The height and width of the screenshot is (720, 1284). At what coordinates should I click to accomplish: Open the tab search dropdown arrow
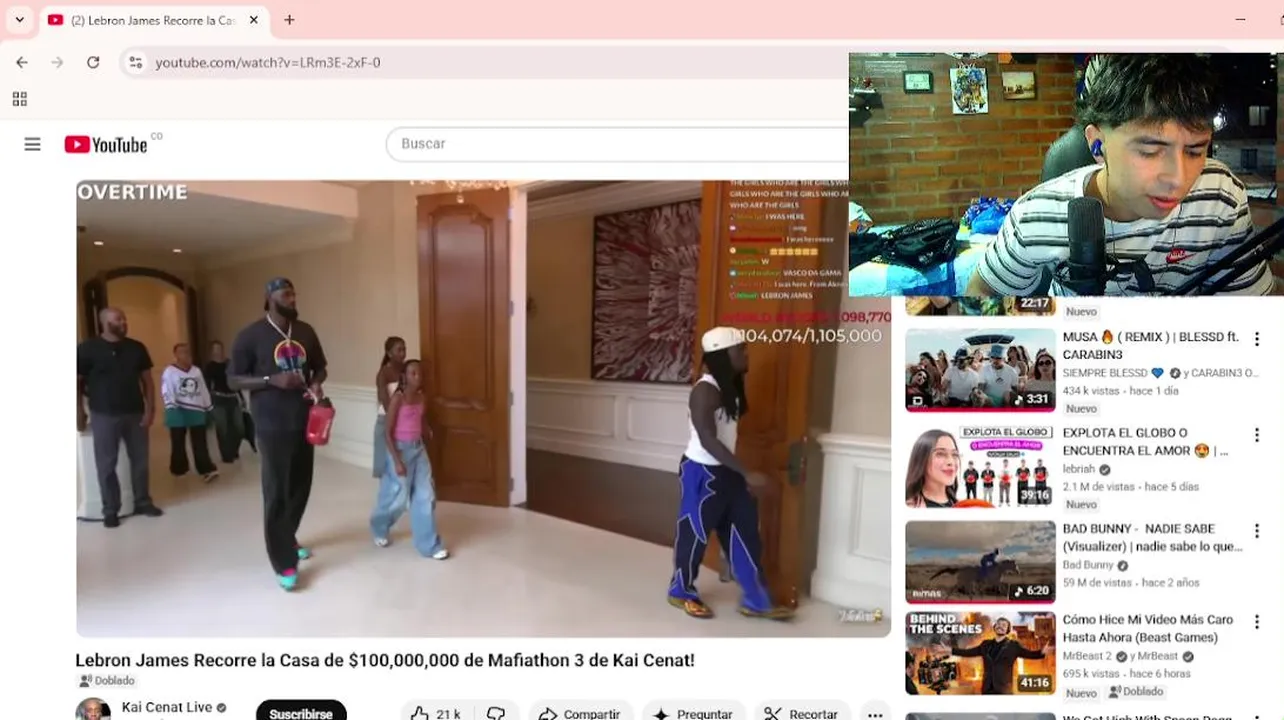[x=19, y=20]
